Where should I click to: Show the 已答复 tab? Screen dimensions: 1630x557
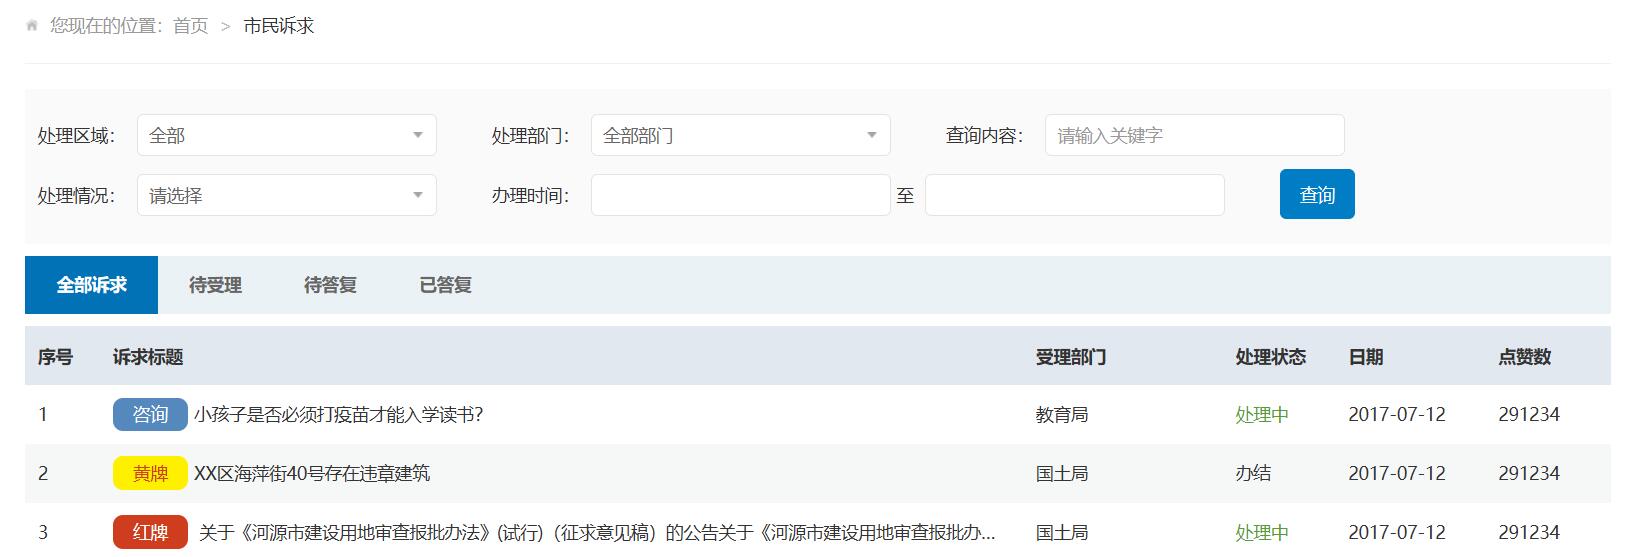point(445,285)
